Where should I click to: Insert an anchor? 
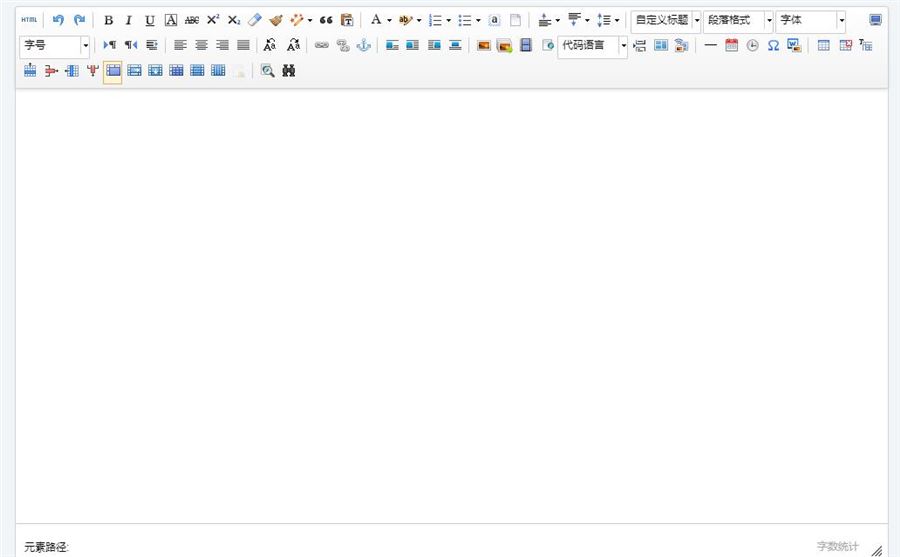click(x=364, y=45)
